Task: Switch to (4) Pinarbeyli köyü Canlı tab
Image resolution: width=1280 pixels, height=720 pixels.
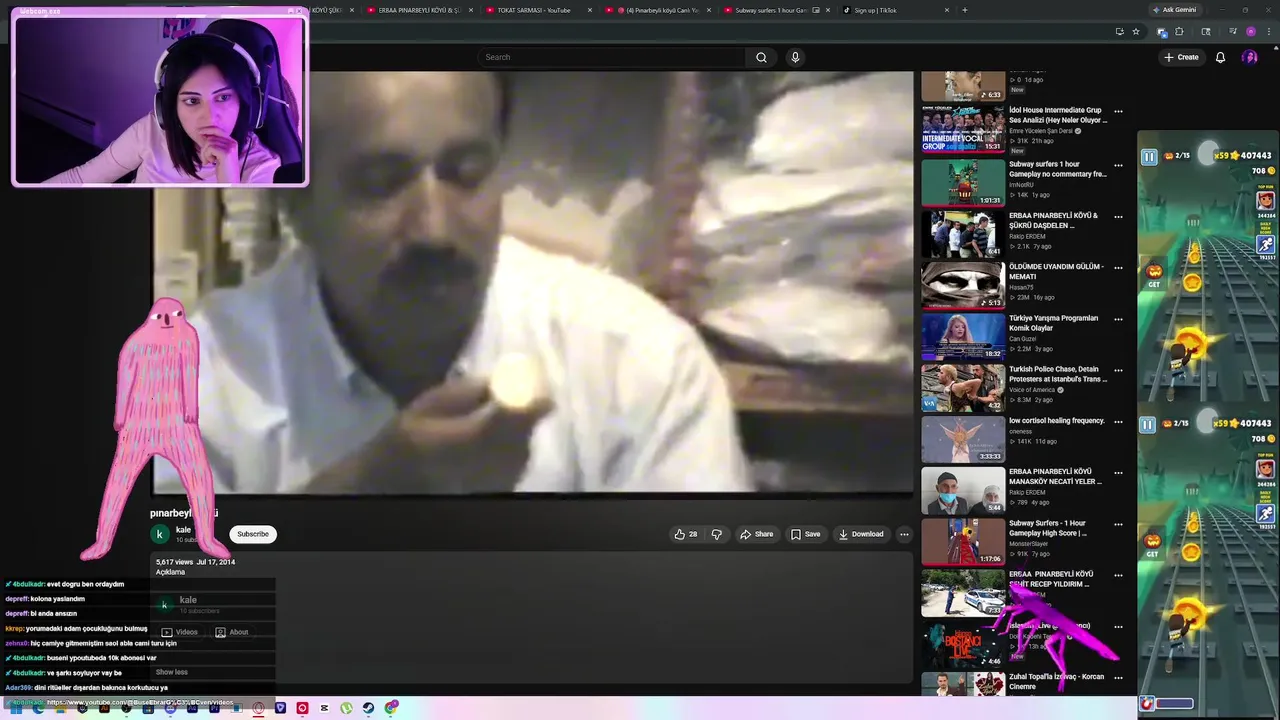Action: coord(656,10)
